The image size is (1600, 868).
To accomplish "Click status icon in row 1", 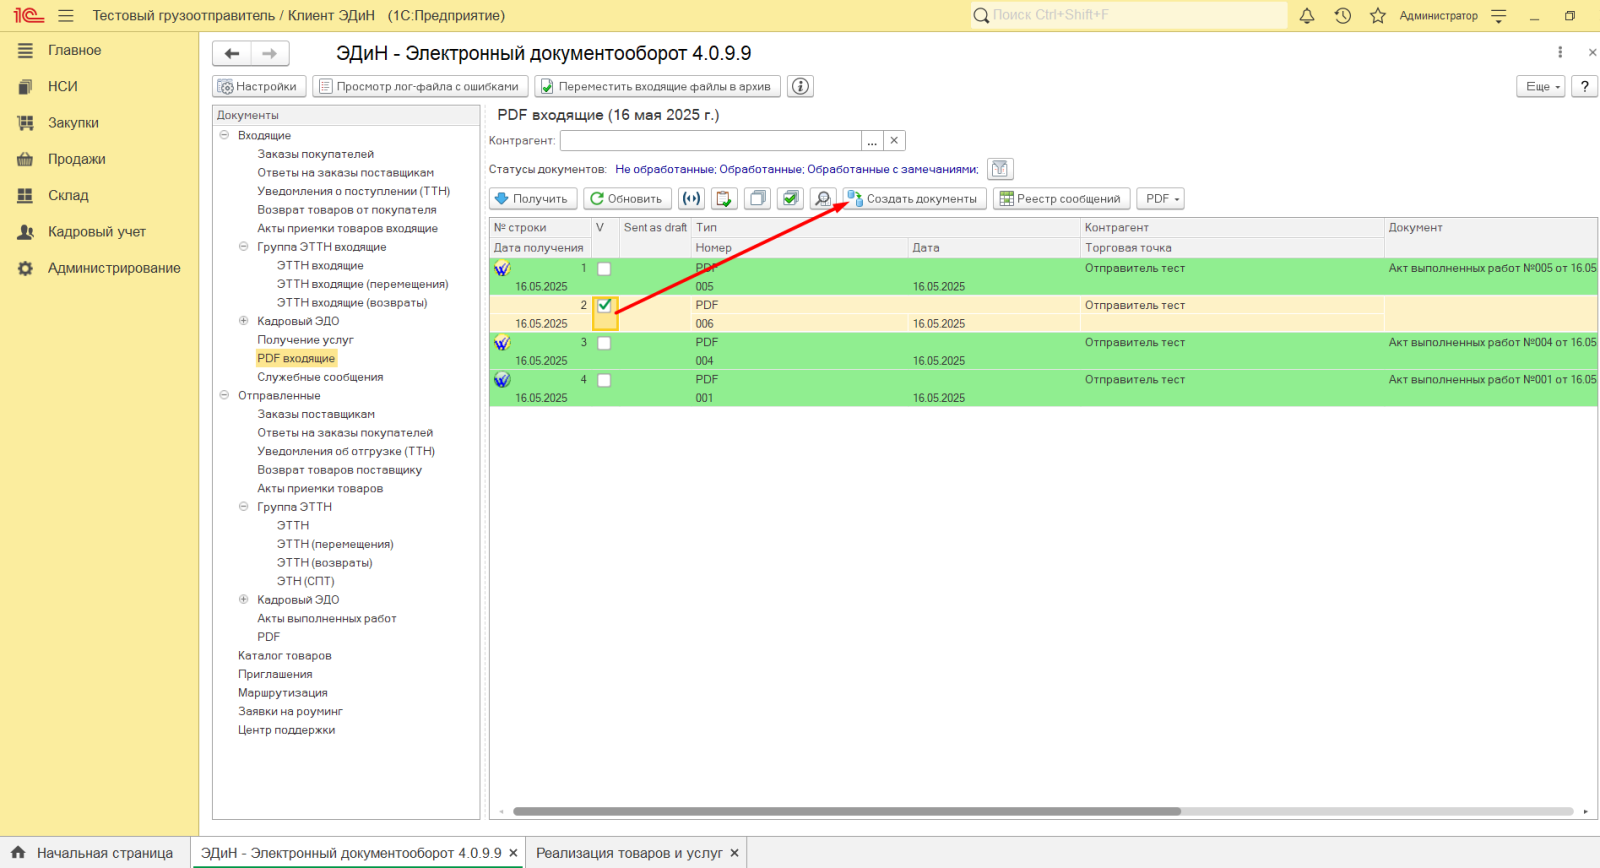I will click(502, 268).
